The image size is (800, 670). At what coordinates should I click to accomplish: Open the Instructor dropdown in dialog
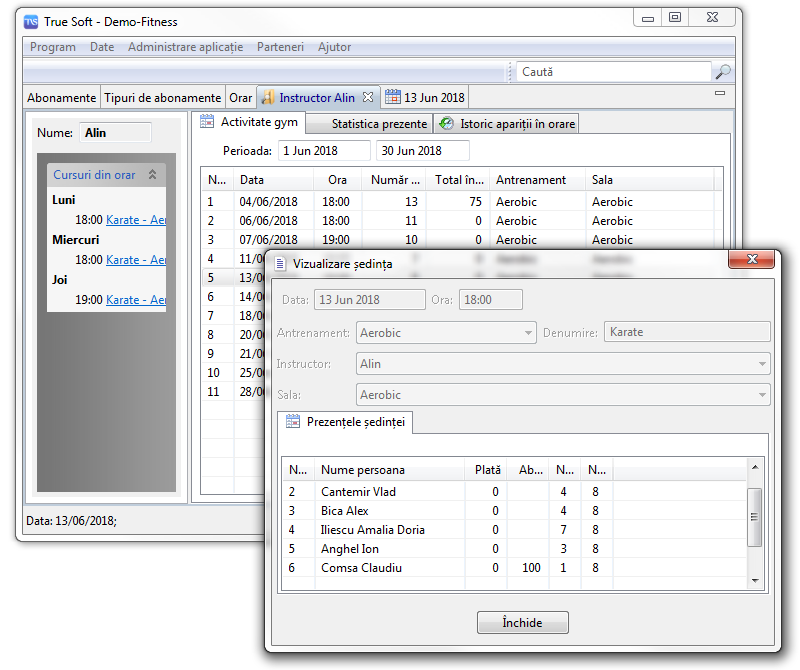tap(763, 364)
